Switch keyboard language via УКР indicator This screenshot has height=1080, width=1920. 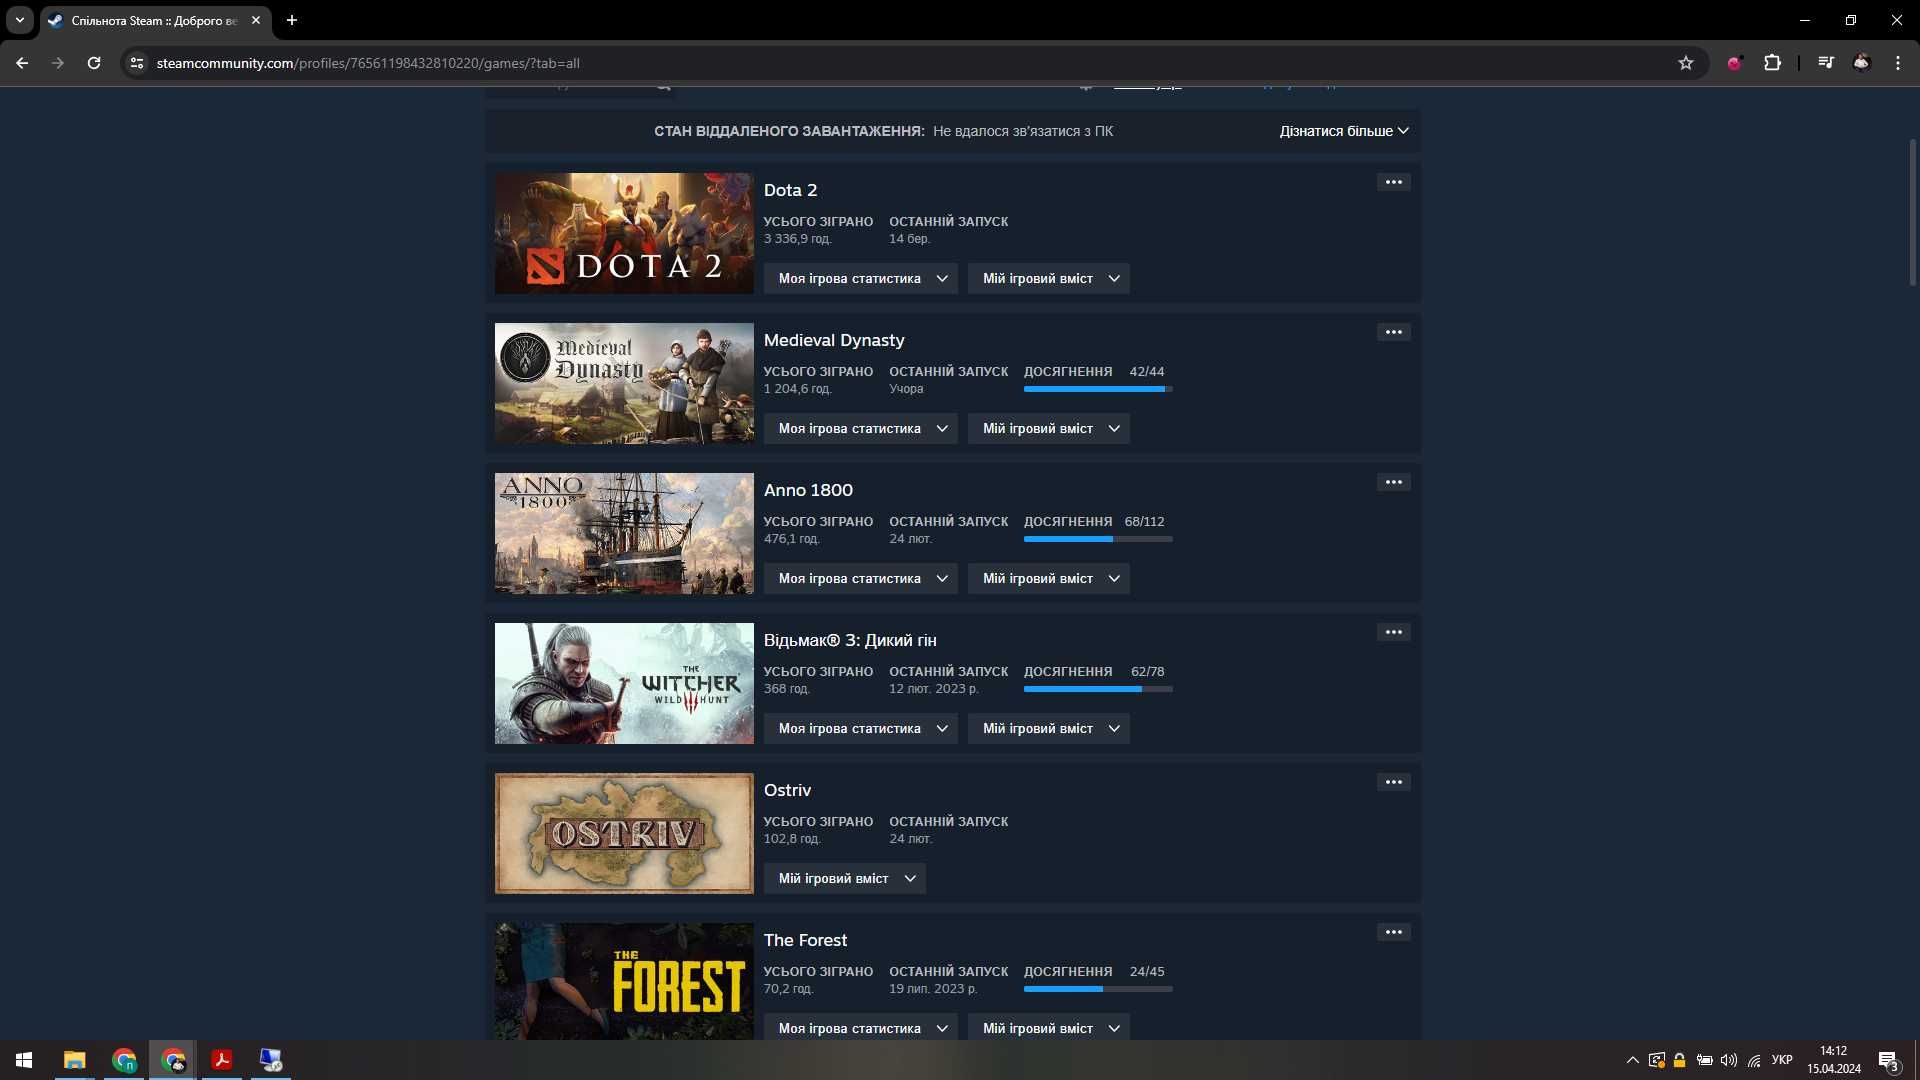1782,1060
